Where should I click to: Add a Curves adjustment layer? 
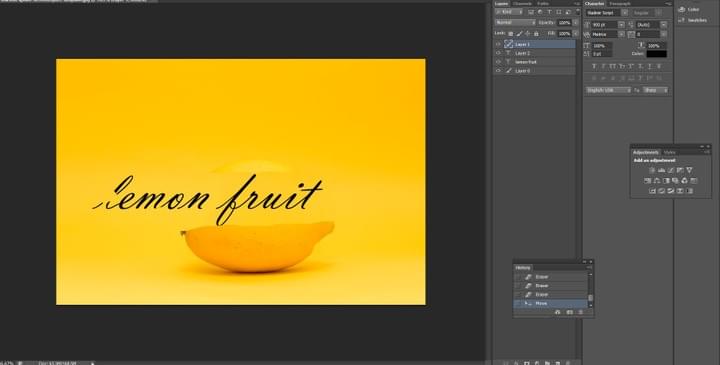pyautogui.click(x=670, y=170)
